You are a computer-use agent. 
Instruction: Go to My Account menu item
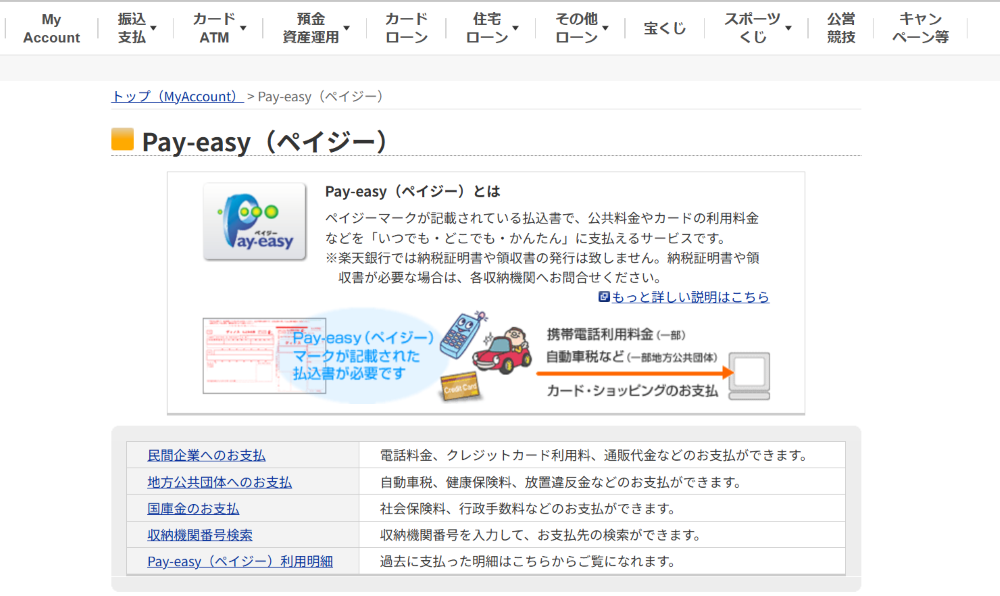point(51,28)
